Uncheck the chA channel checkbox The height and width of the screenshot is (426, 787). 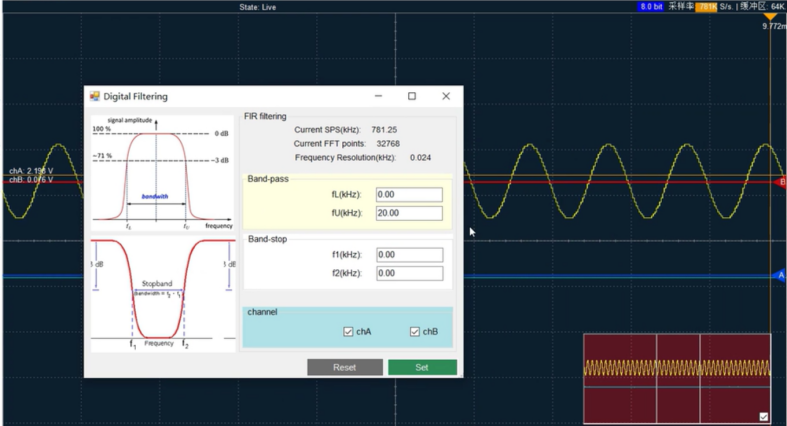(x=348, y=332)
